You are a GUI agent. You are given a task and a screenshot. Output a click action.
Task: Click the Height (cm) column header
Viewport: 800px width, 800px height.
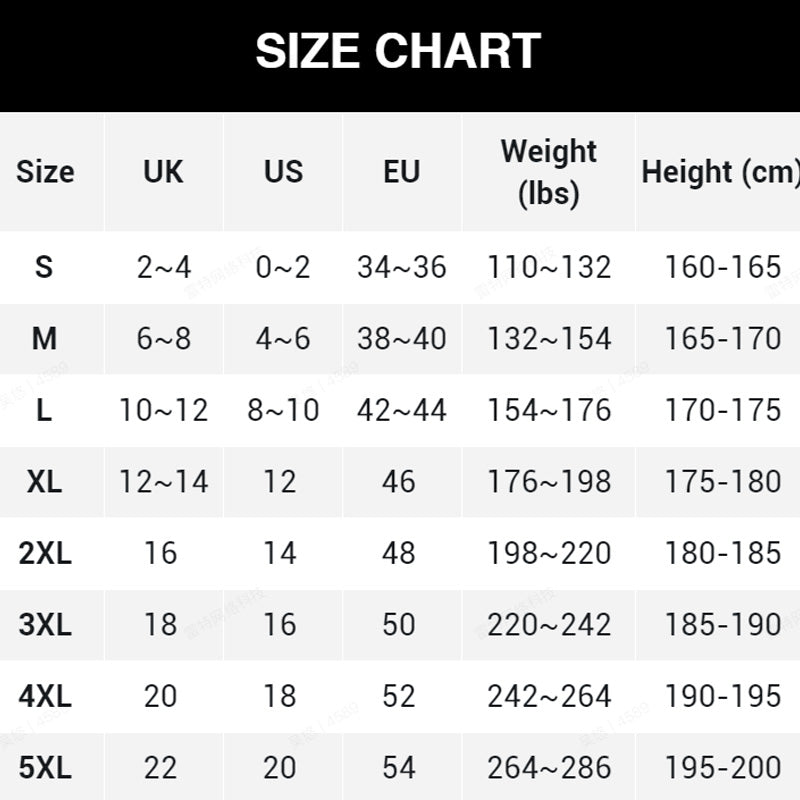click(x=720, y=171)
